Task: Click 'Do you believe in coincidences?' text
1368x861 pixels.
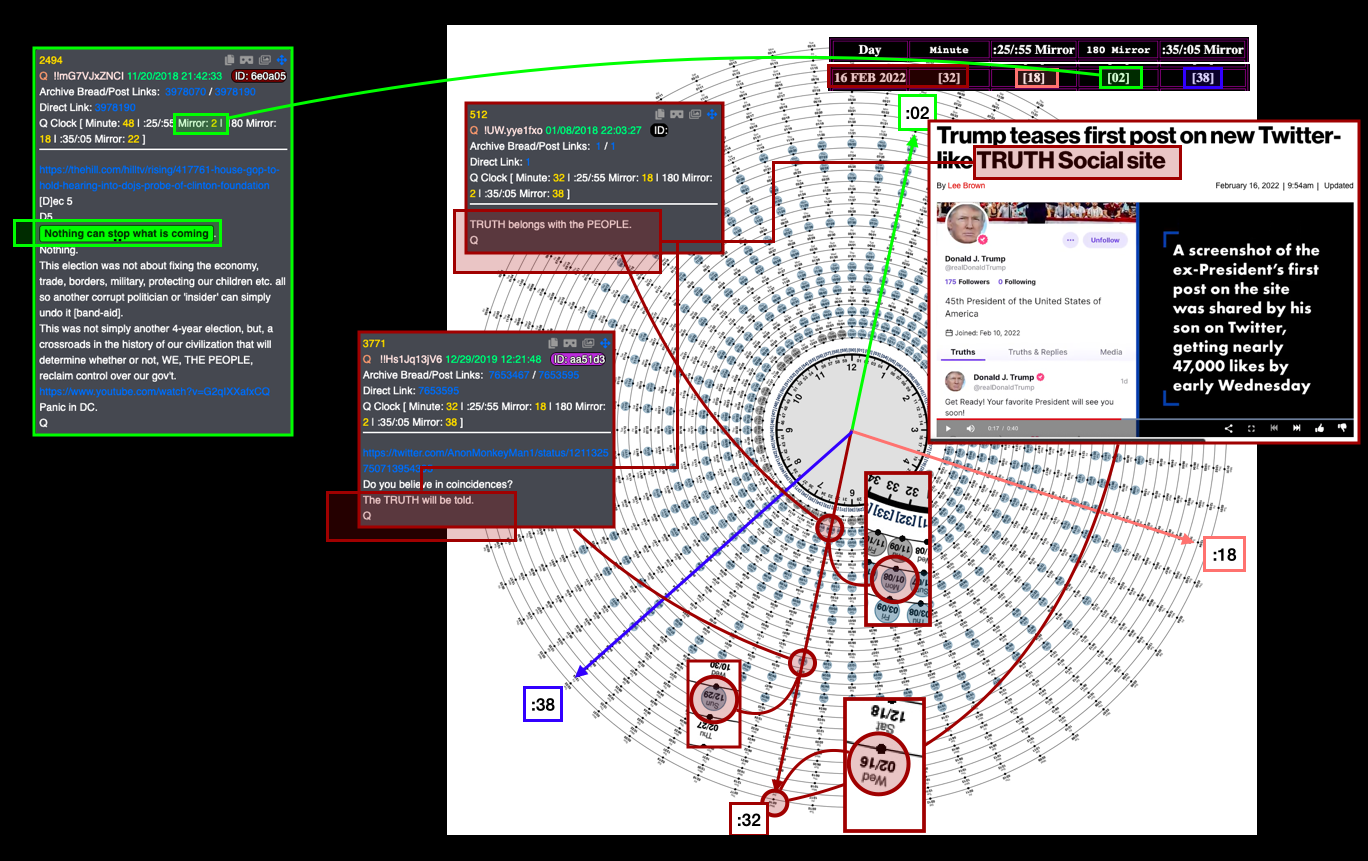Action: [439, 484]
